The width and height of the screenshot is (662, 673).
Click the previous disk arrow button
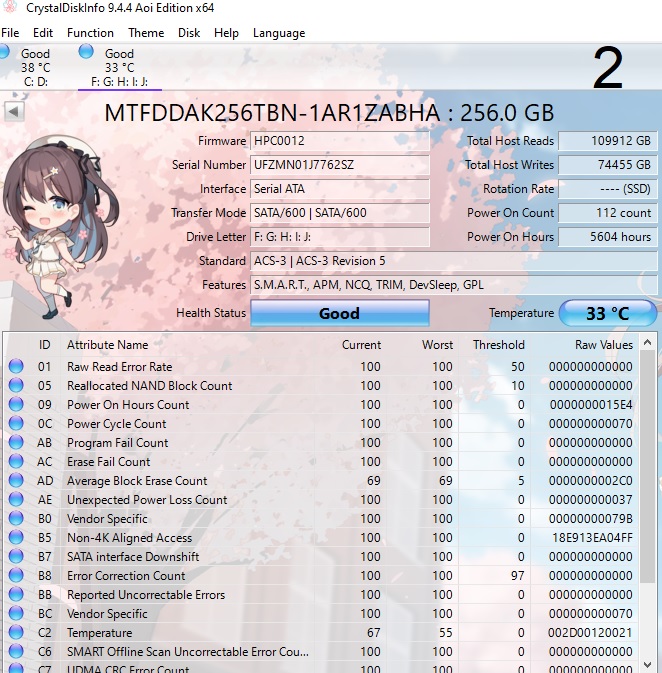click(15, 111)
